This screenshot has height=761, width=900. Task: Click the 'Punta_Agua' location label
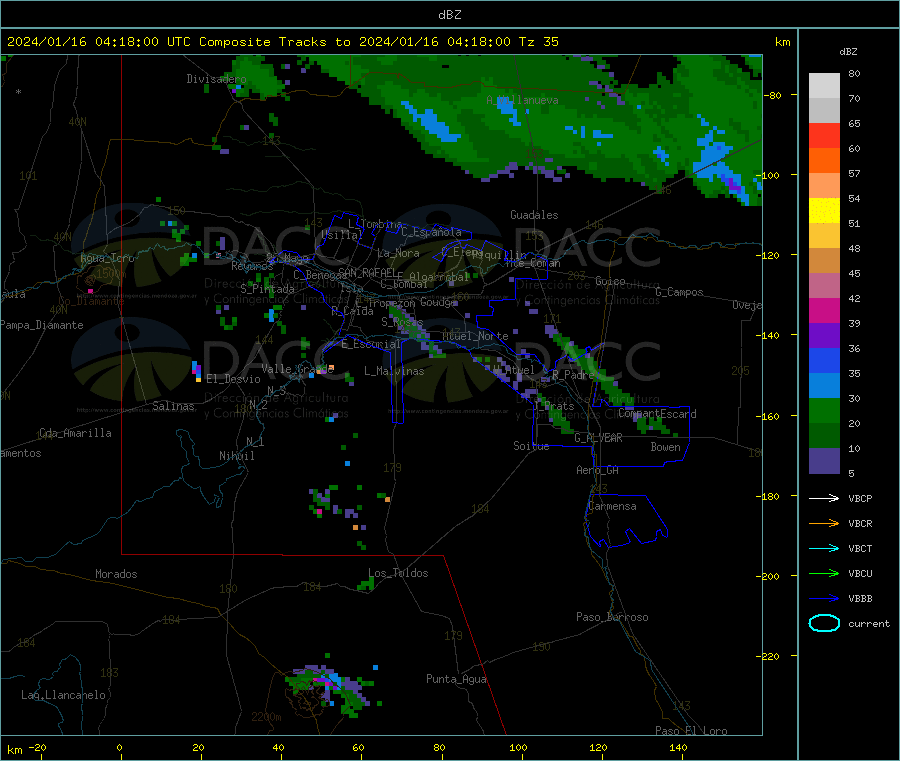[456, 679]
